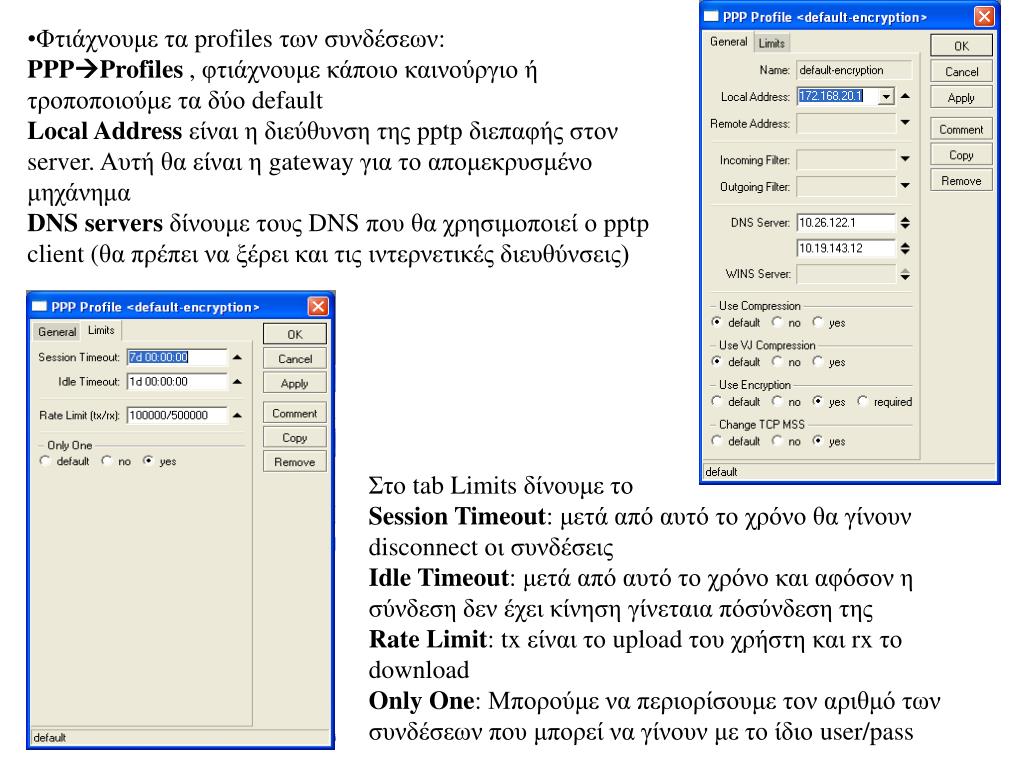Image resolution: width=1024 pixels, height=768 pixels.
Task: Click the Name field default-encryption
Action: [x=854, y=70]
